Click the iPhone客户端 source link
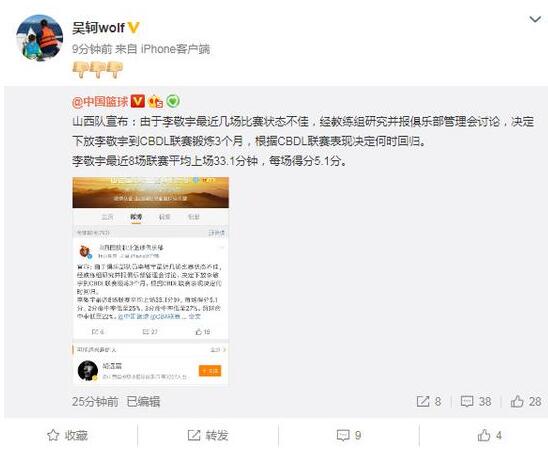Image resolution: width=548 pixels, height=450 pixels. pos(175,49)
